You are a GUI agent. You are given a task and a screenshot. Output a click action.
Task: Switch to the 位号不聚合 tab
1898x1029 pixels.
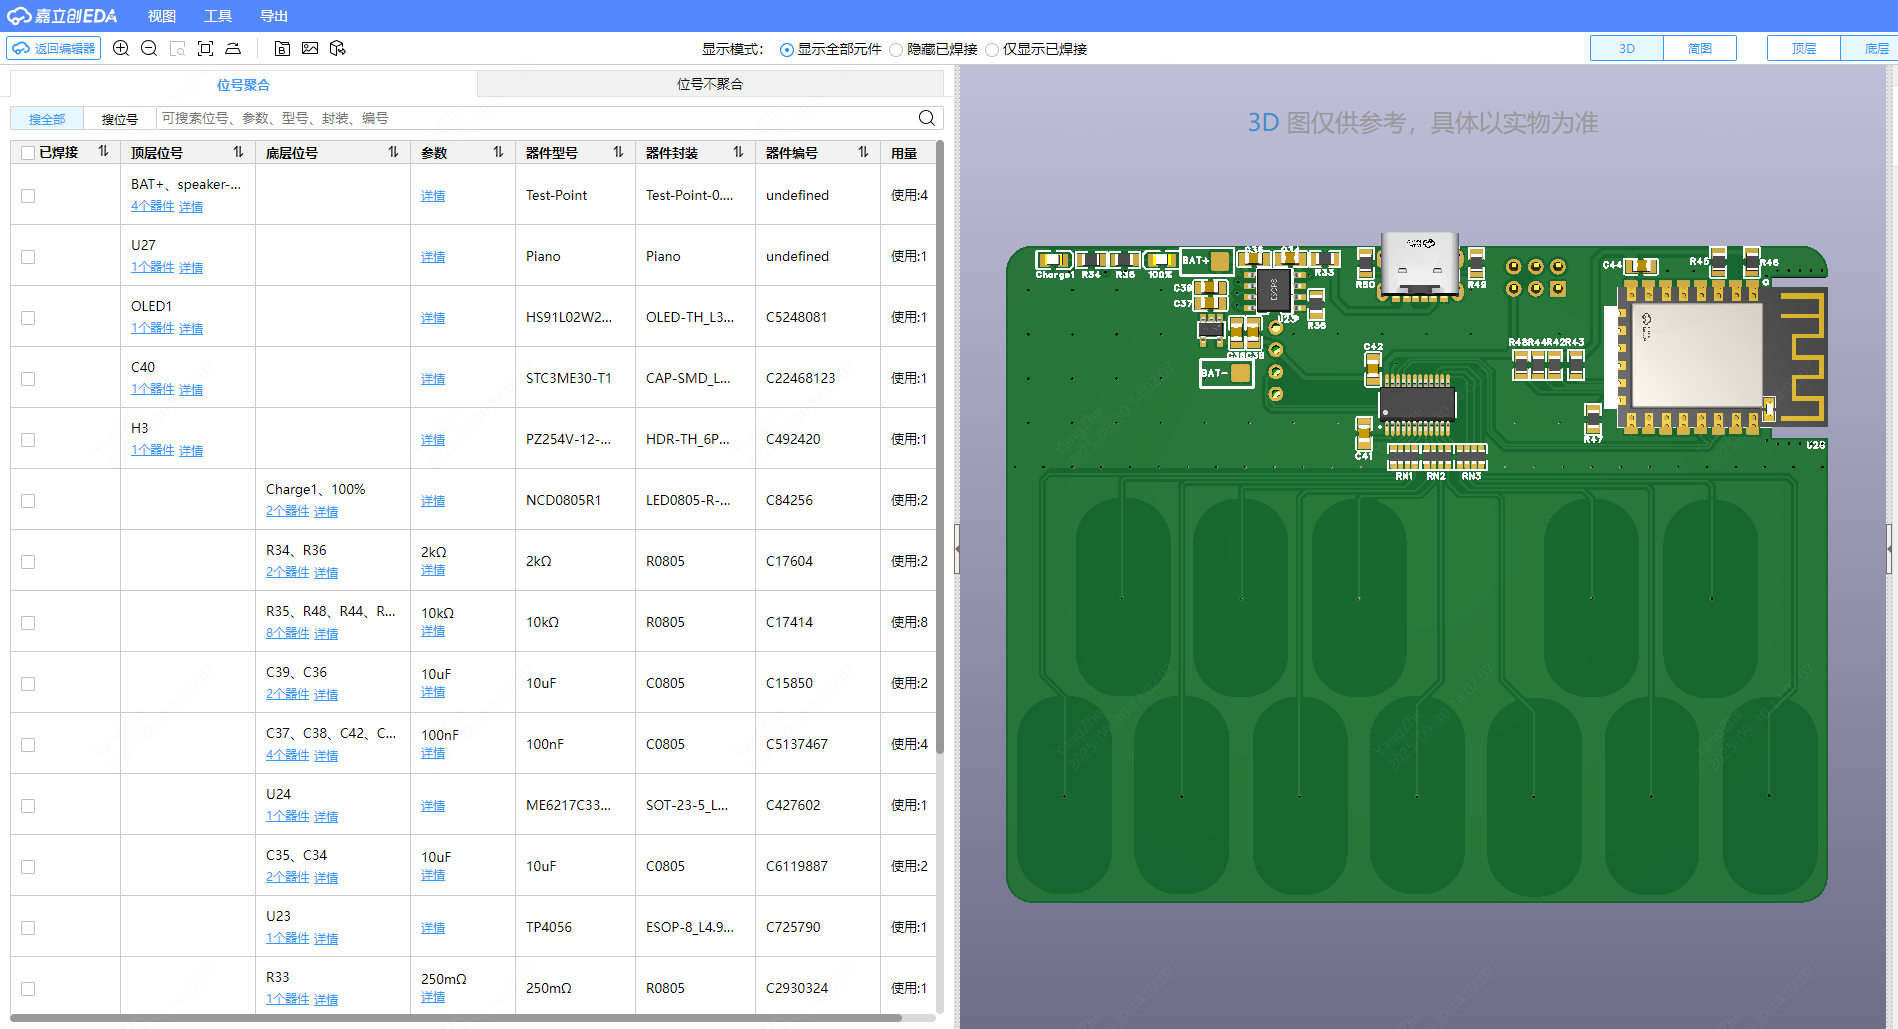(709, 84)
